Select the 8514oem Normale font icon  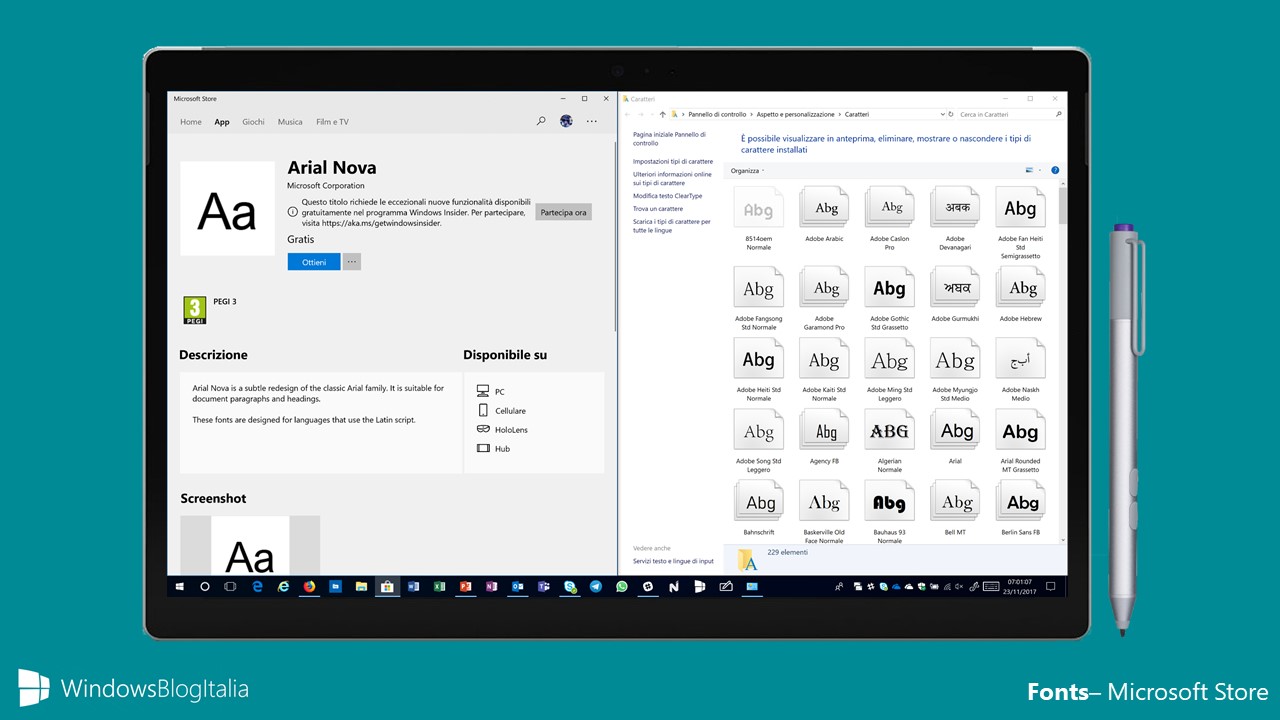[x=758, y=208]
